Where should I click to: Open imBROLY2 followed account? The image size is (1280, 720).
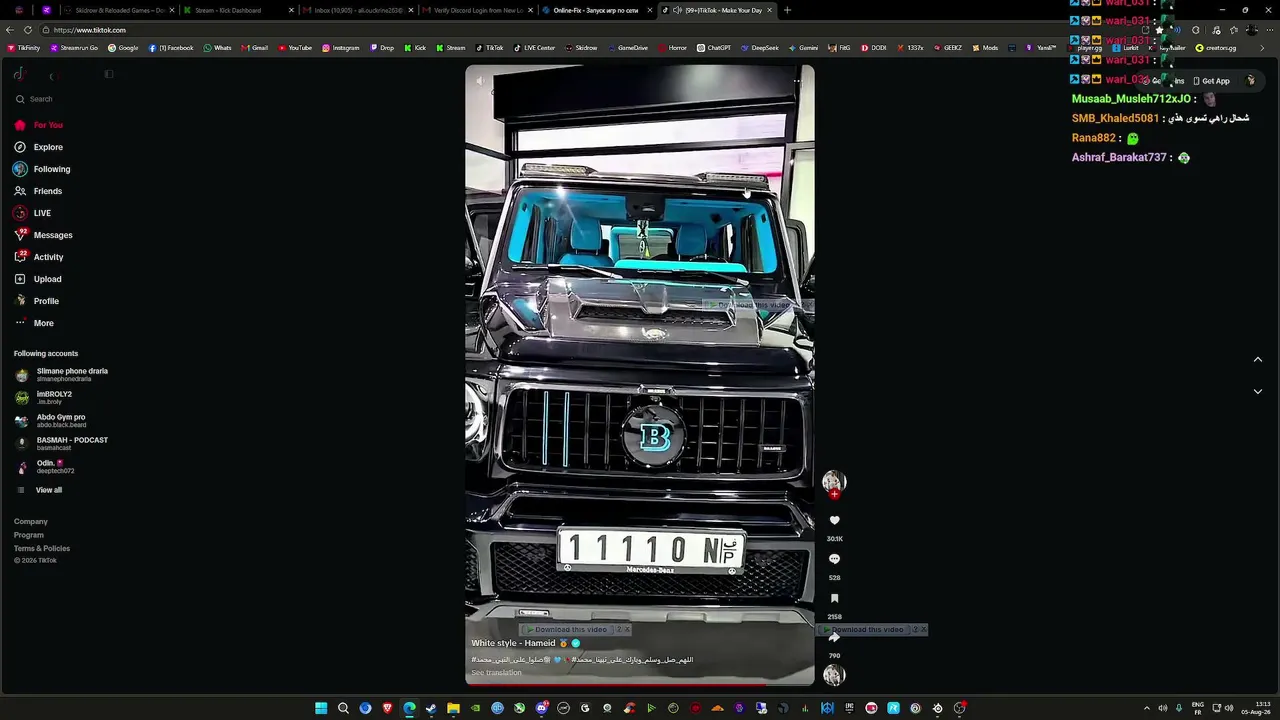coord(43,397)
